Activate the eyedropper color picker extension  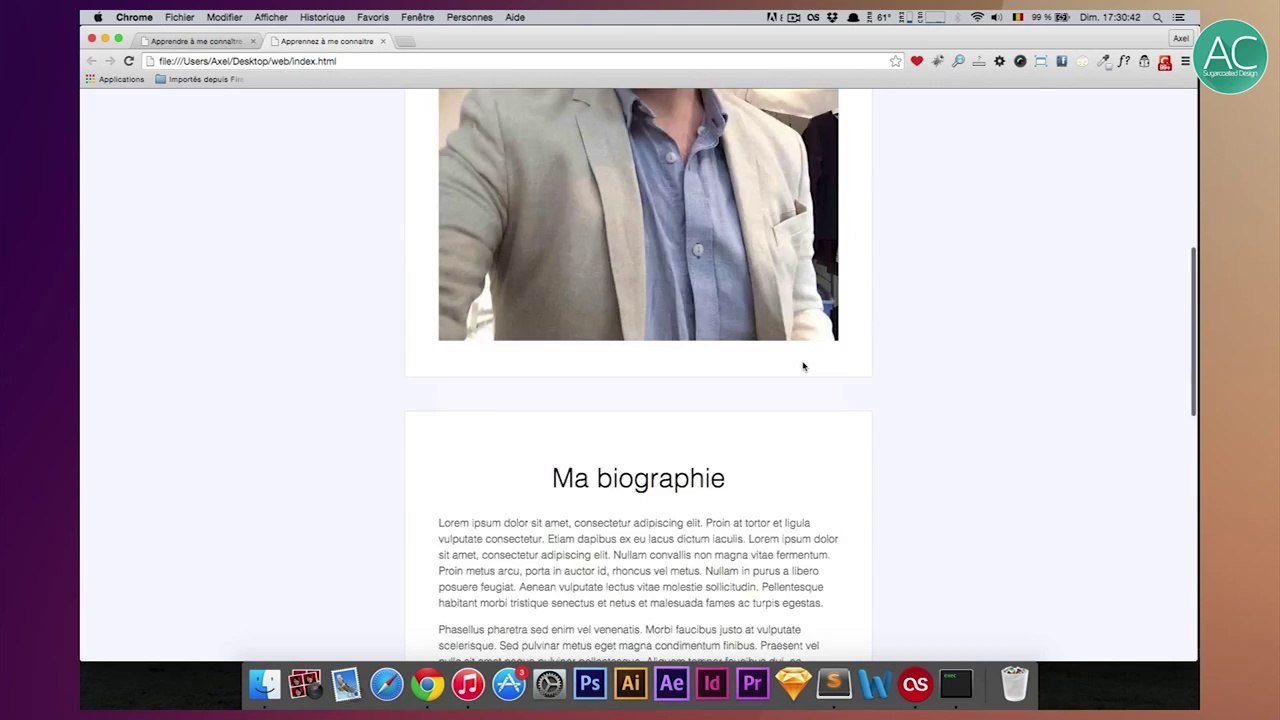[x=1103, y=61]
